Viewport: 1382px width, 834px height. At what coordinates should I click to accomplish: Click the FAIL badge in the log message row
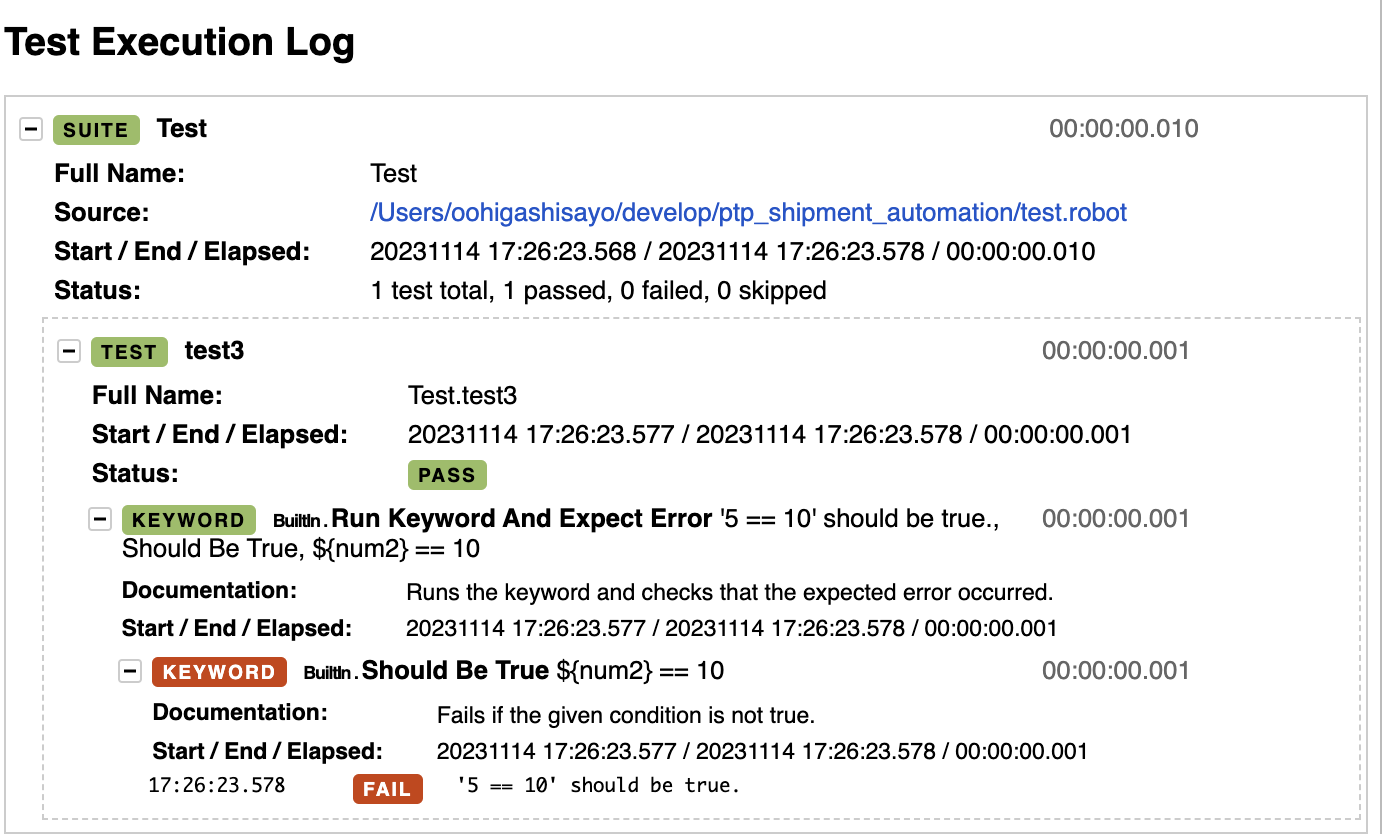387,788
